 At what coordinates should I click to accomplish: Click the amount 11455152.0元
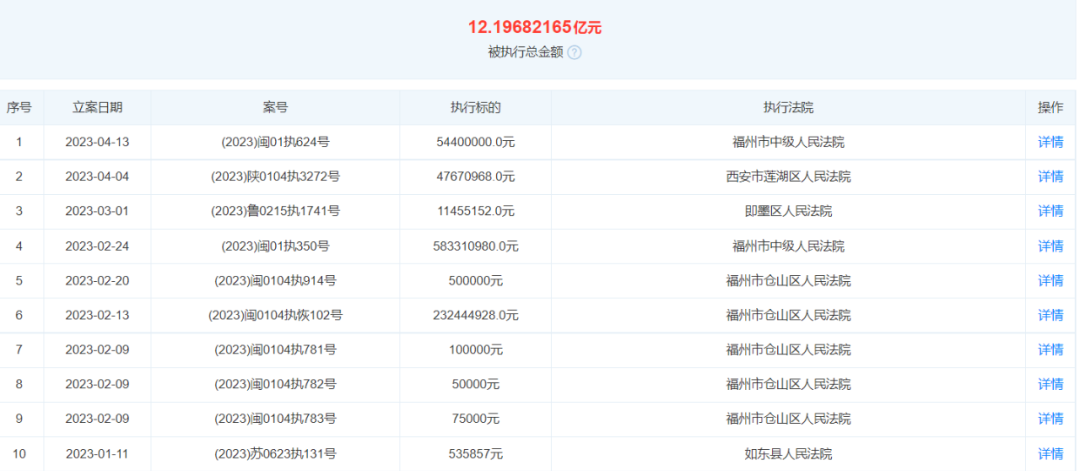(475, 211)
